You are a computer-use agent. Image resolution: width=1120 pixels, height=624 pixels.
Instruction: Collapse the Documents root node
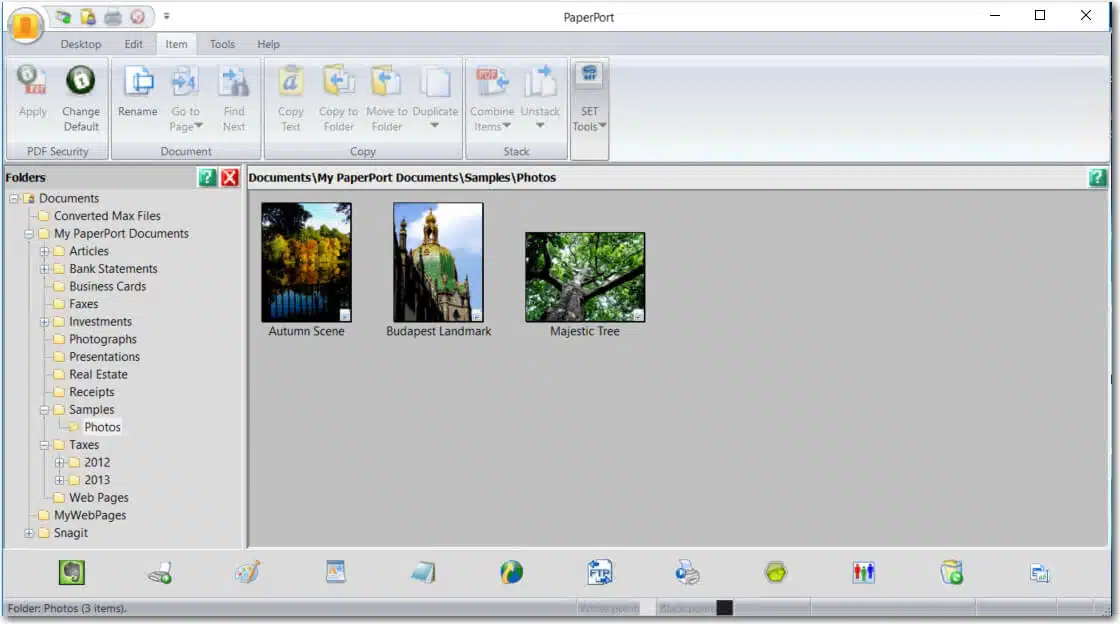[x=14, y=198]
